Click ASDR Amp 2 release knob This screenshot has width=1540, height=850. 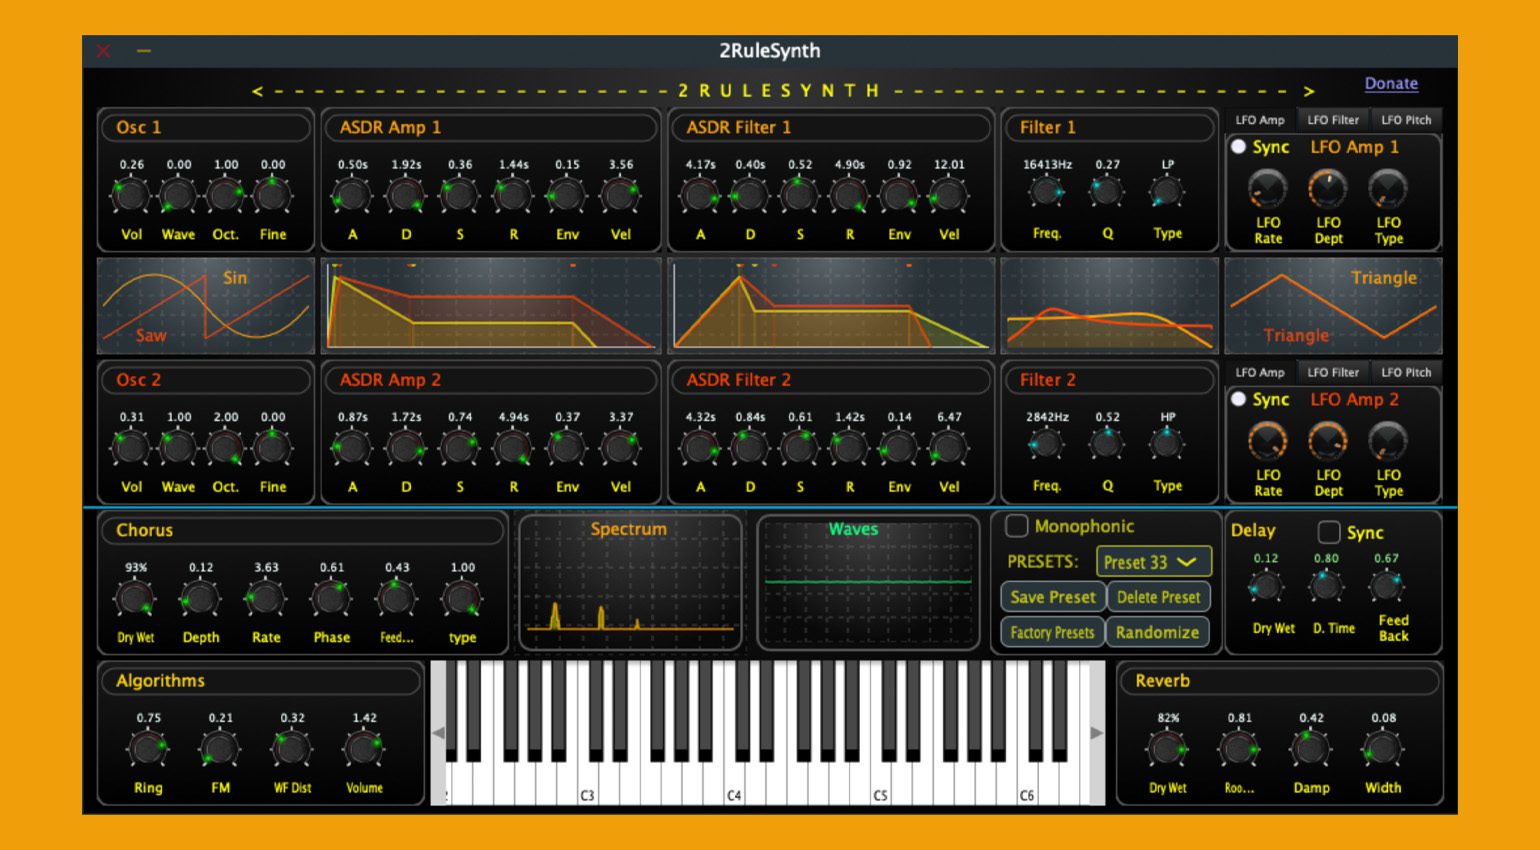point(513,447)
